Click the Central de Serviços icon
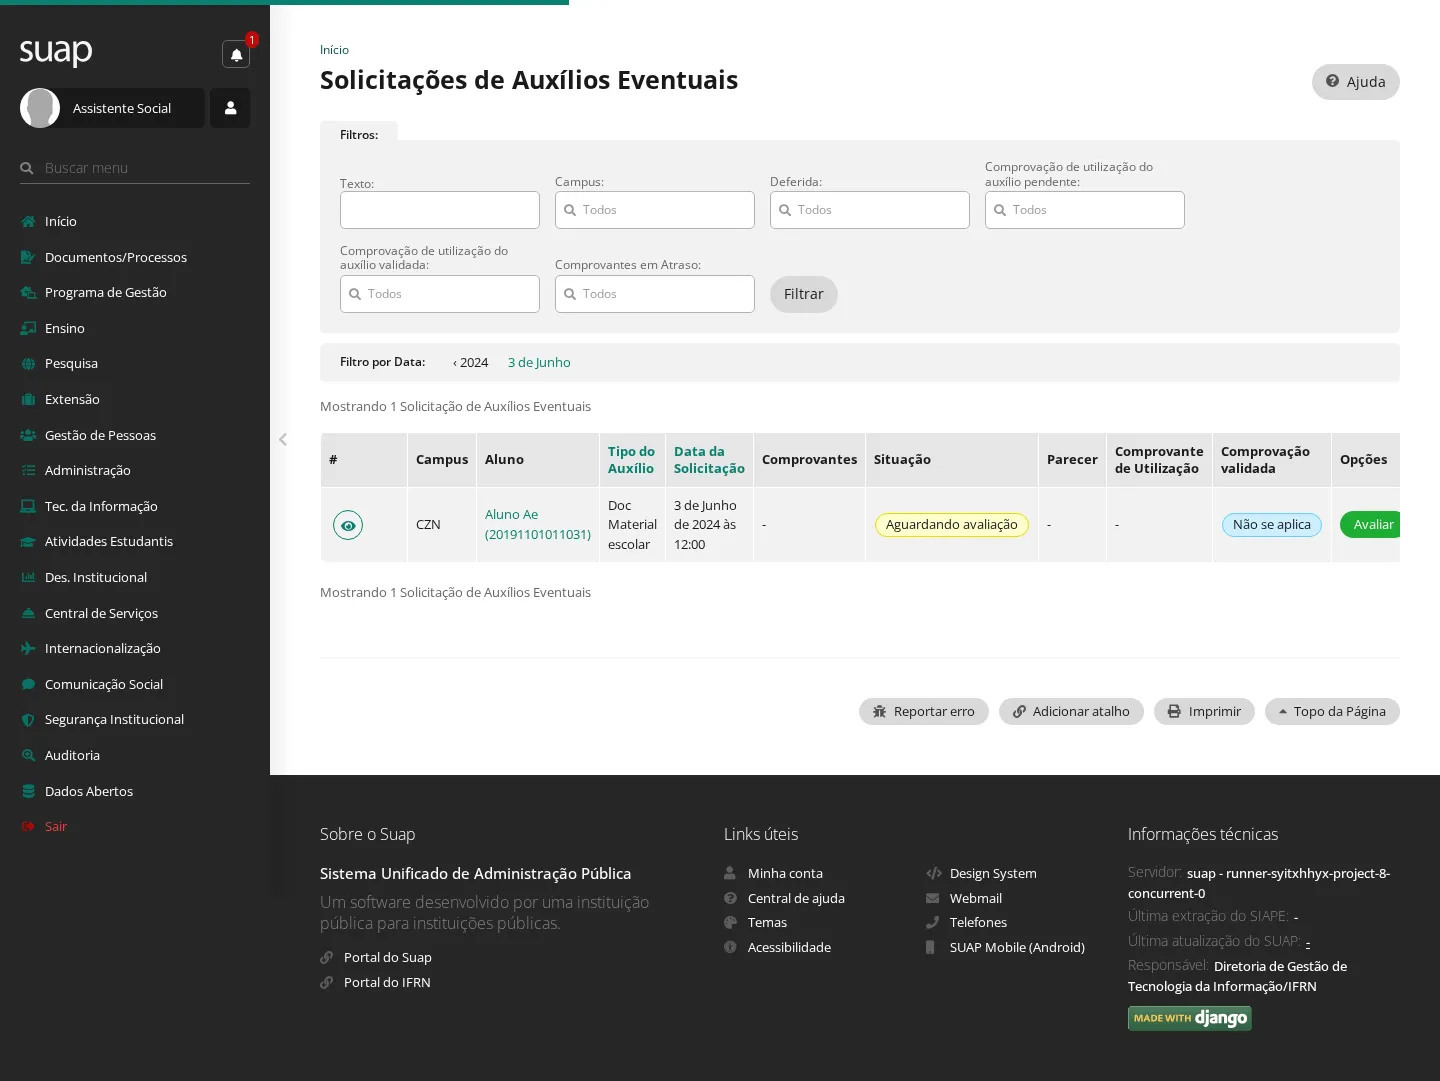 click(28, 613)
